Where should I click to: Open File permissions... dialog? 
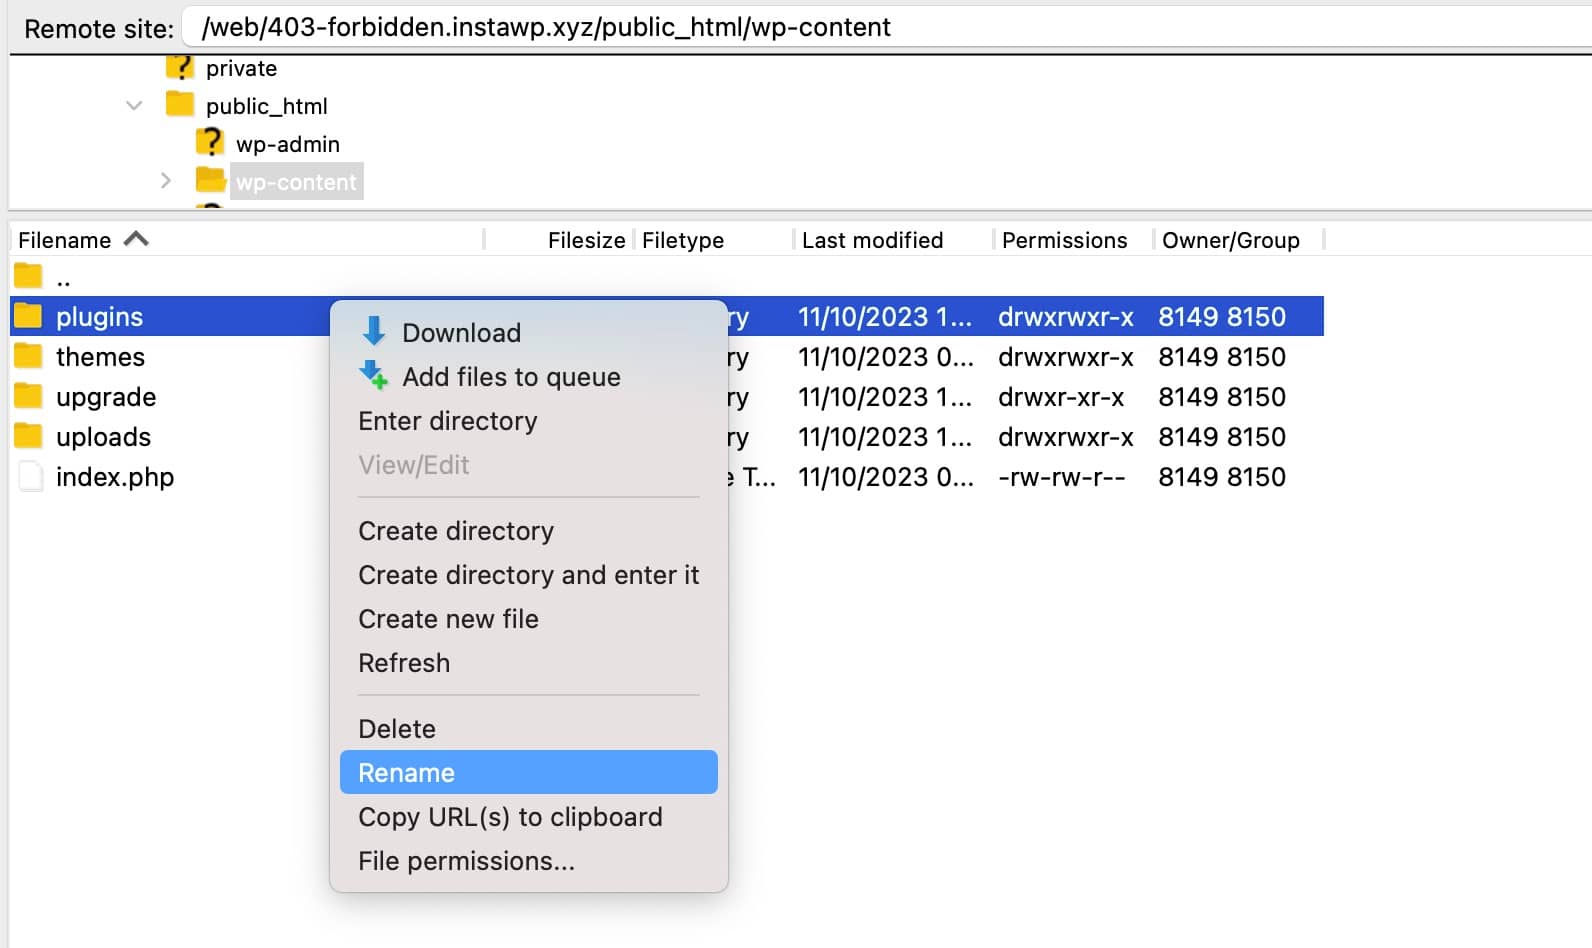(466, 861)
